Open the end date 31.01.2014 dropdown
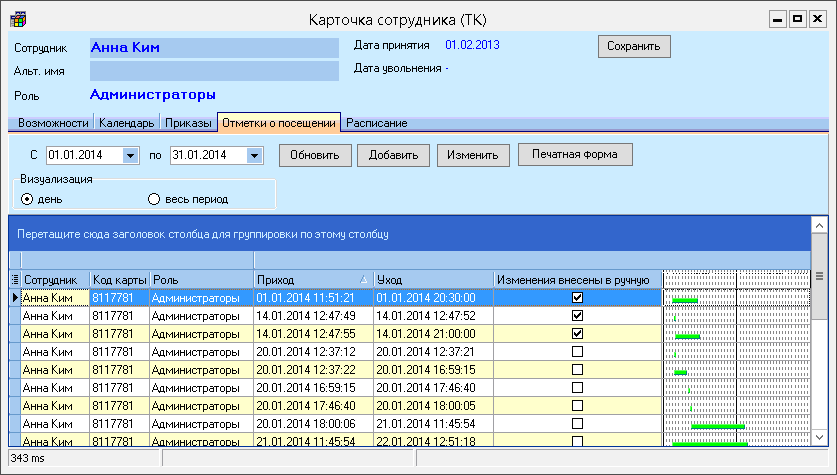Viewport: 837px width, 475px height. (x=255, y=155)
